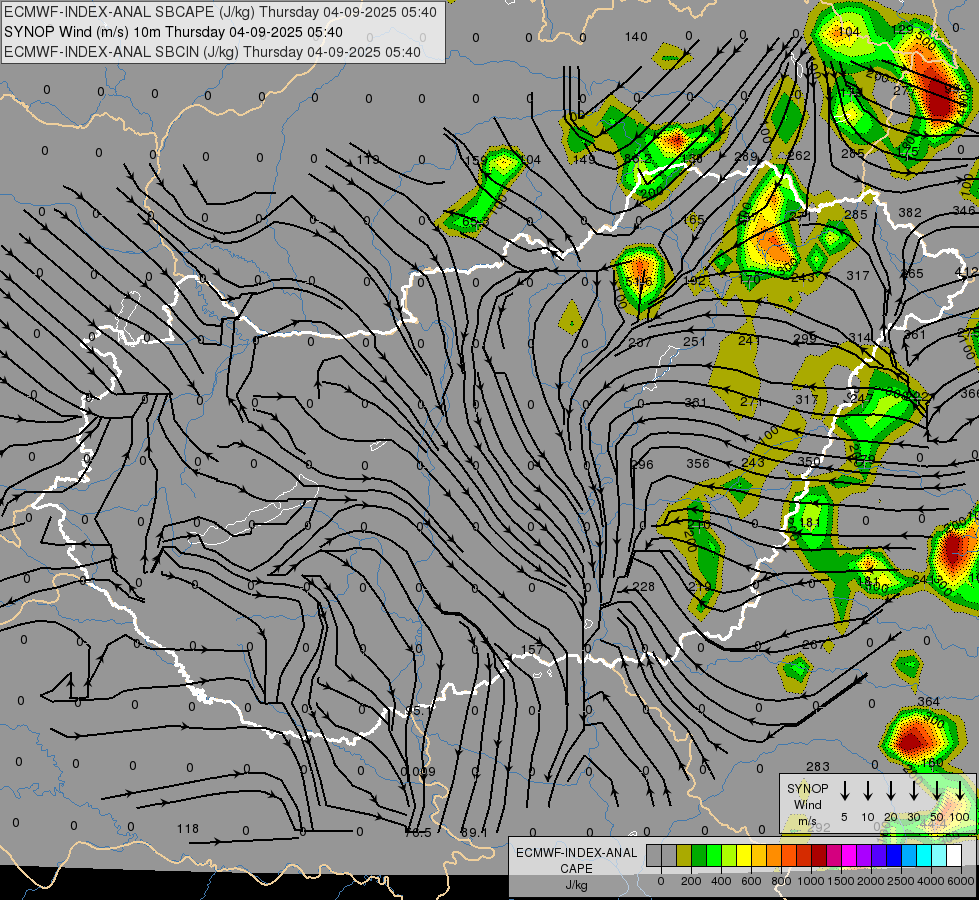This screenshot has width=979, height=900.
Task: Click the map value '364'
Action: (x=929, y=702)
